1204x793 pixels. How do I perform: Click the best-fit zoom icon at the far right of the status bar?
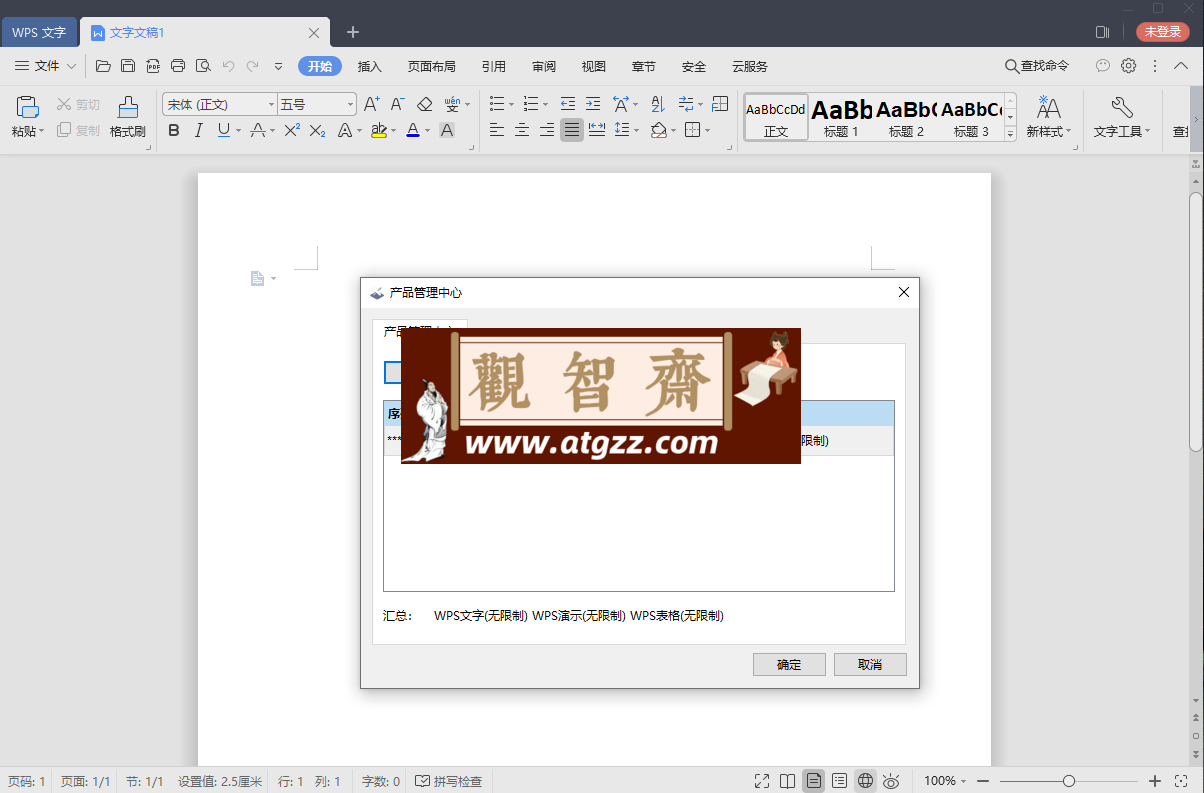1183,781
